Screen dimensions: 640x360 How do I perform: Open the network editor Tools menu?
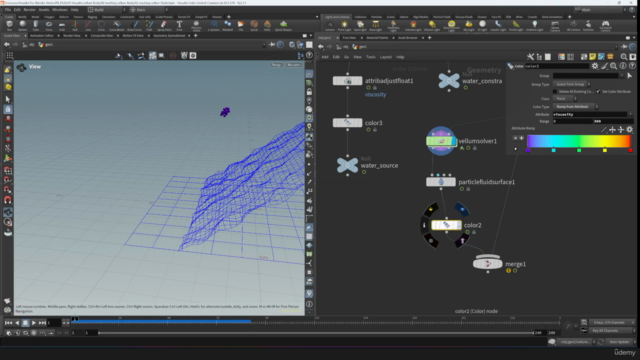[371, 57]
